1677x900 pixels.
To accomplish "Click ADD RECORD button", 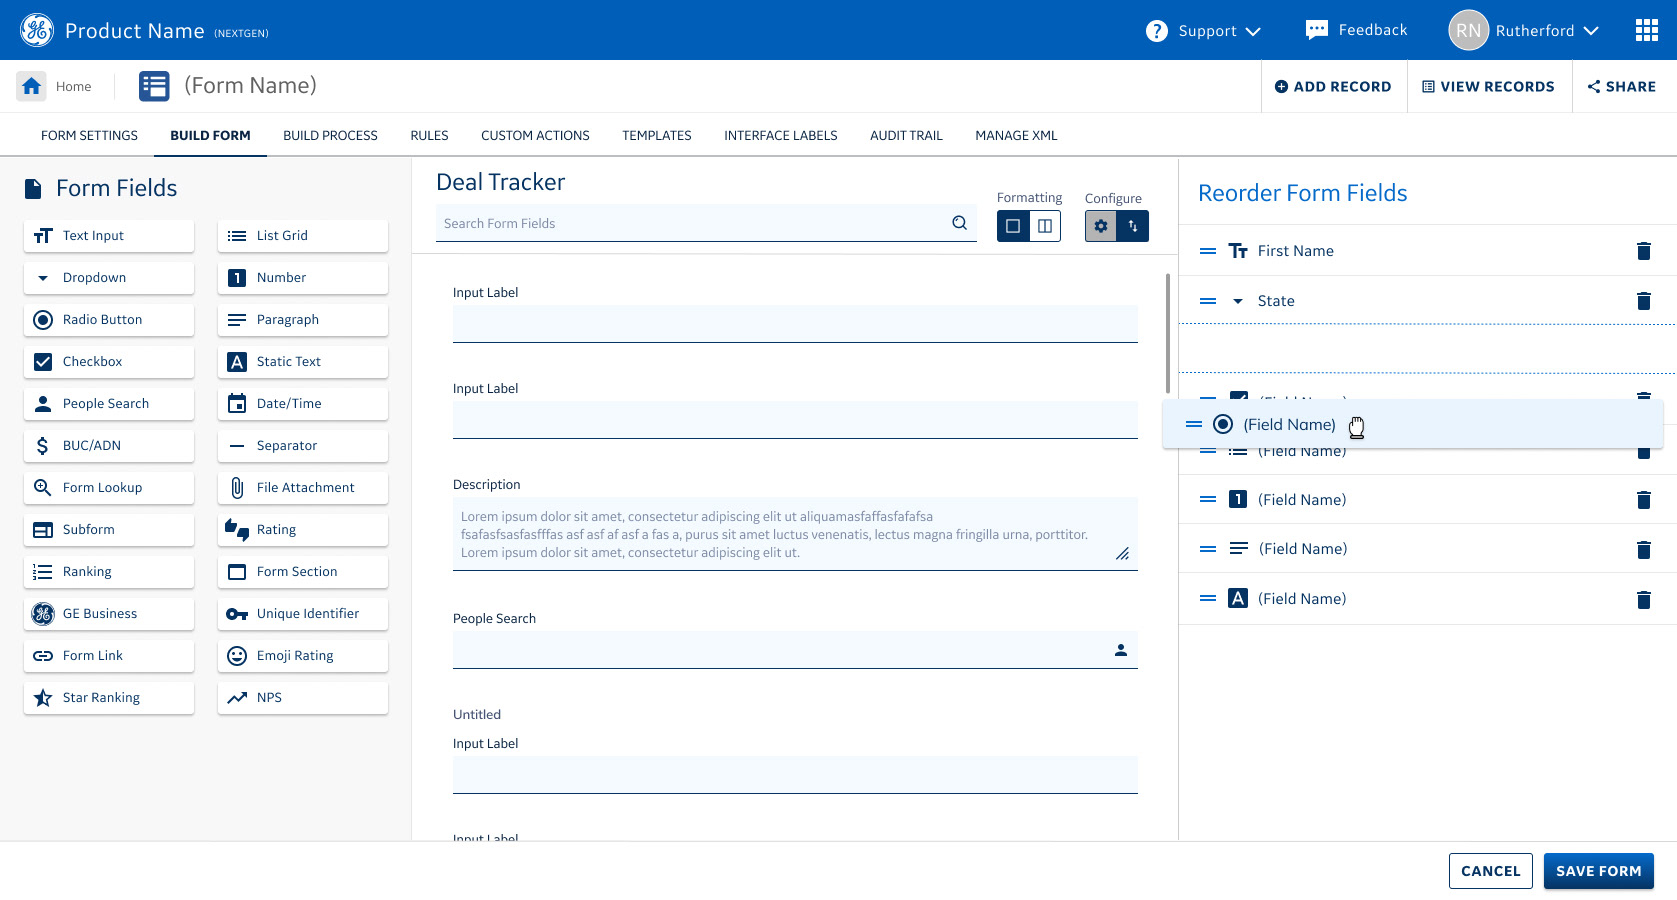I will click(x=1333, y=86).
